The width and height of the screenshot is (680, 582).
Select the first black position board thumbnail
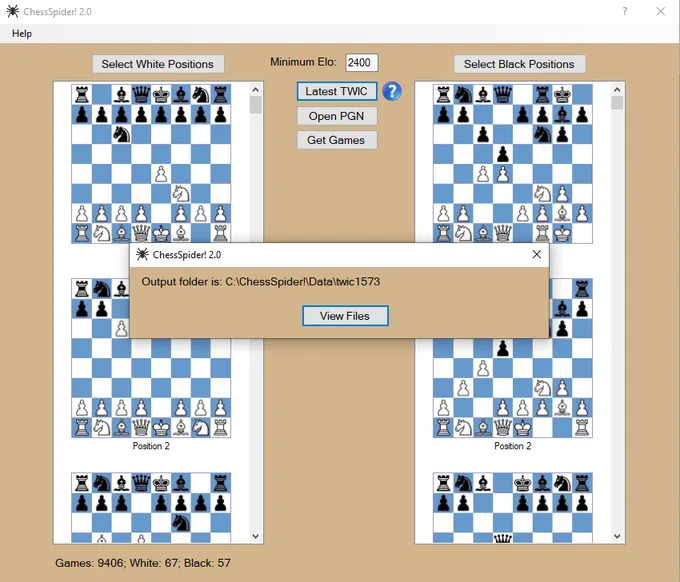click(513, 163)
